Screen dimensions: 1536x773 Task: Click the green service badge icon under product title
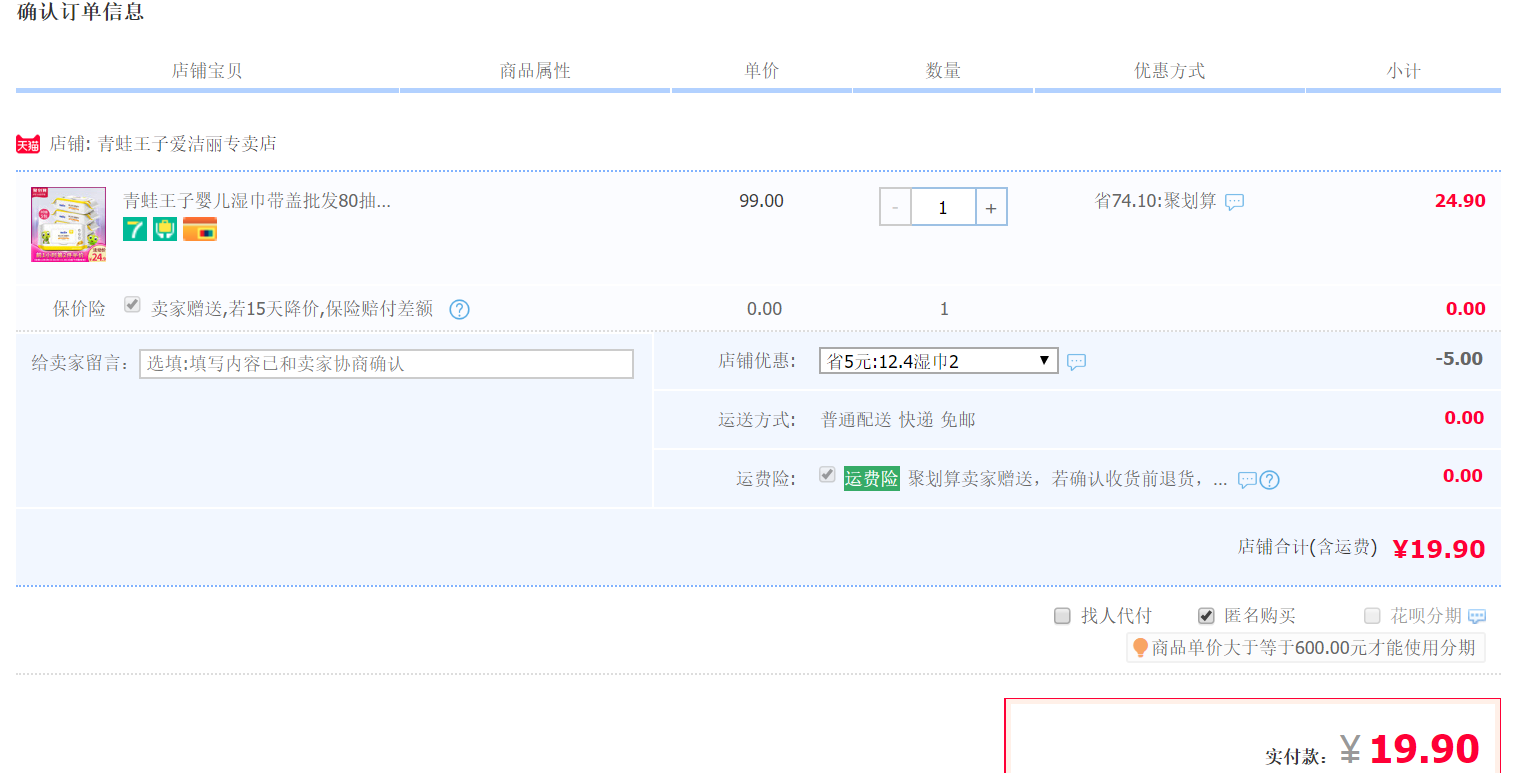(165, 229)
